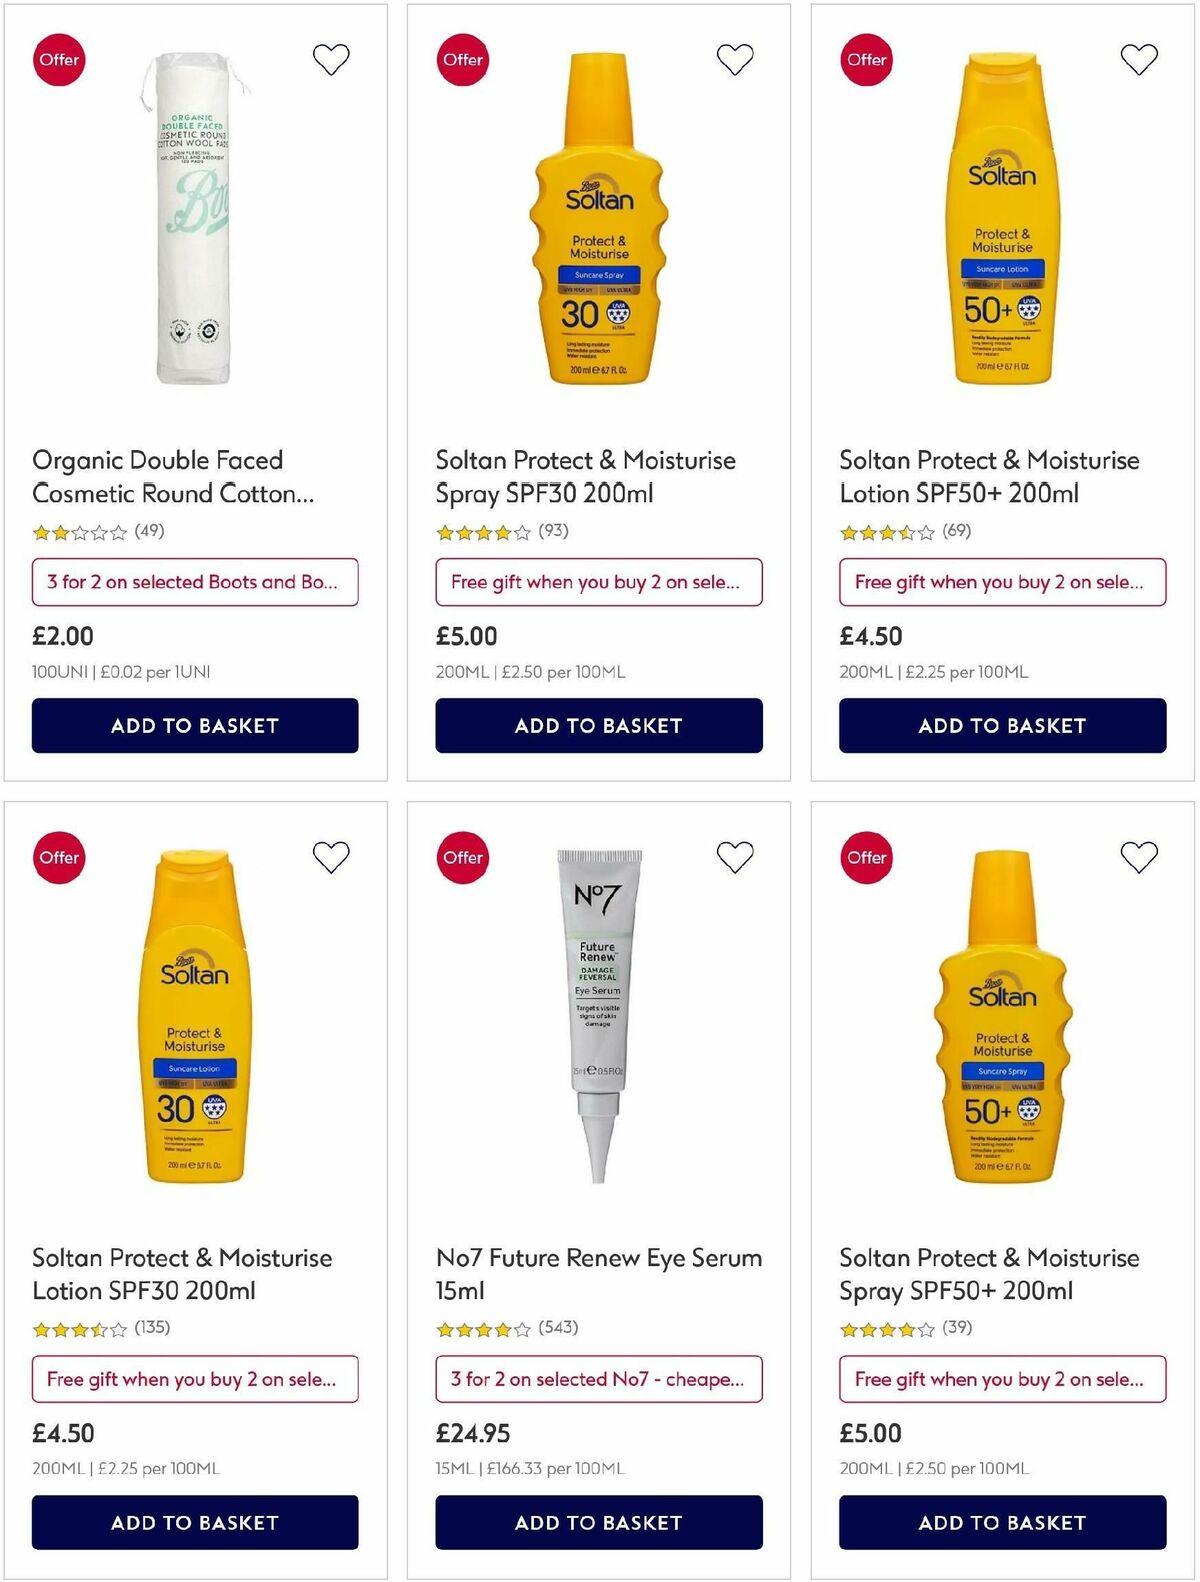Click the star rating on the No7 Eye Serum
This screenshot has width=1200, height=1582.
484,1329
